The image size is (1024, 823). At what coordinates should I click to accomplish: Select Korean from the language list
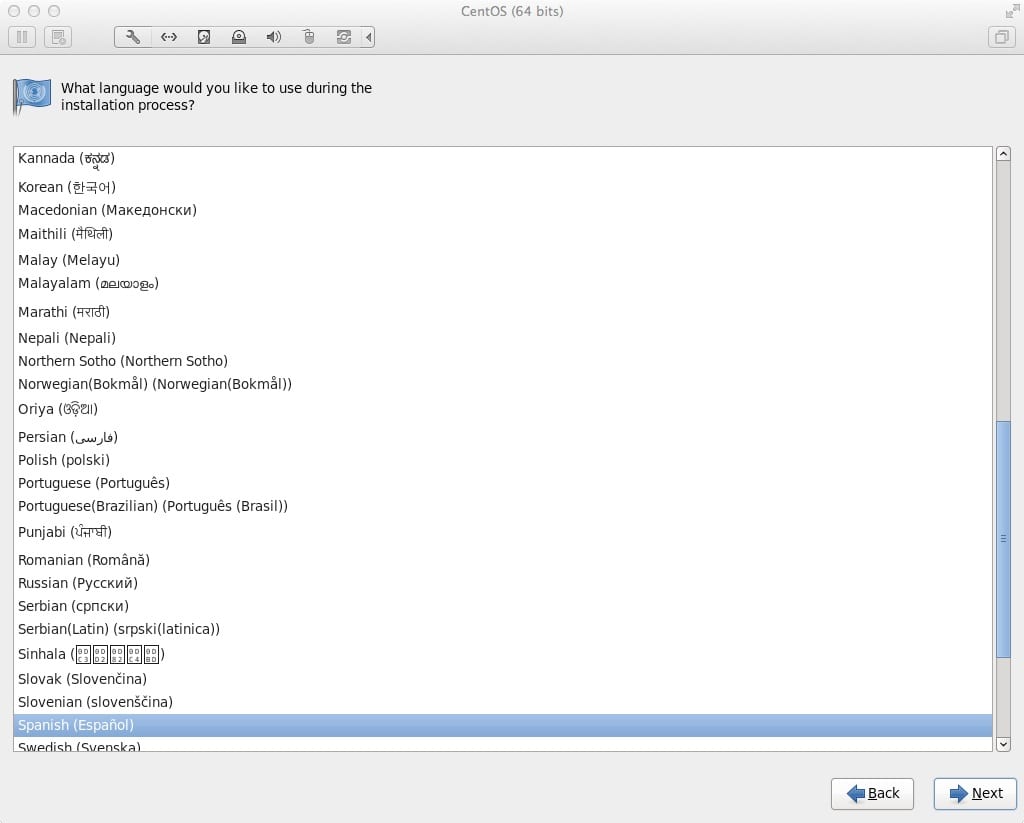tap(67, 187)
